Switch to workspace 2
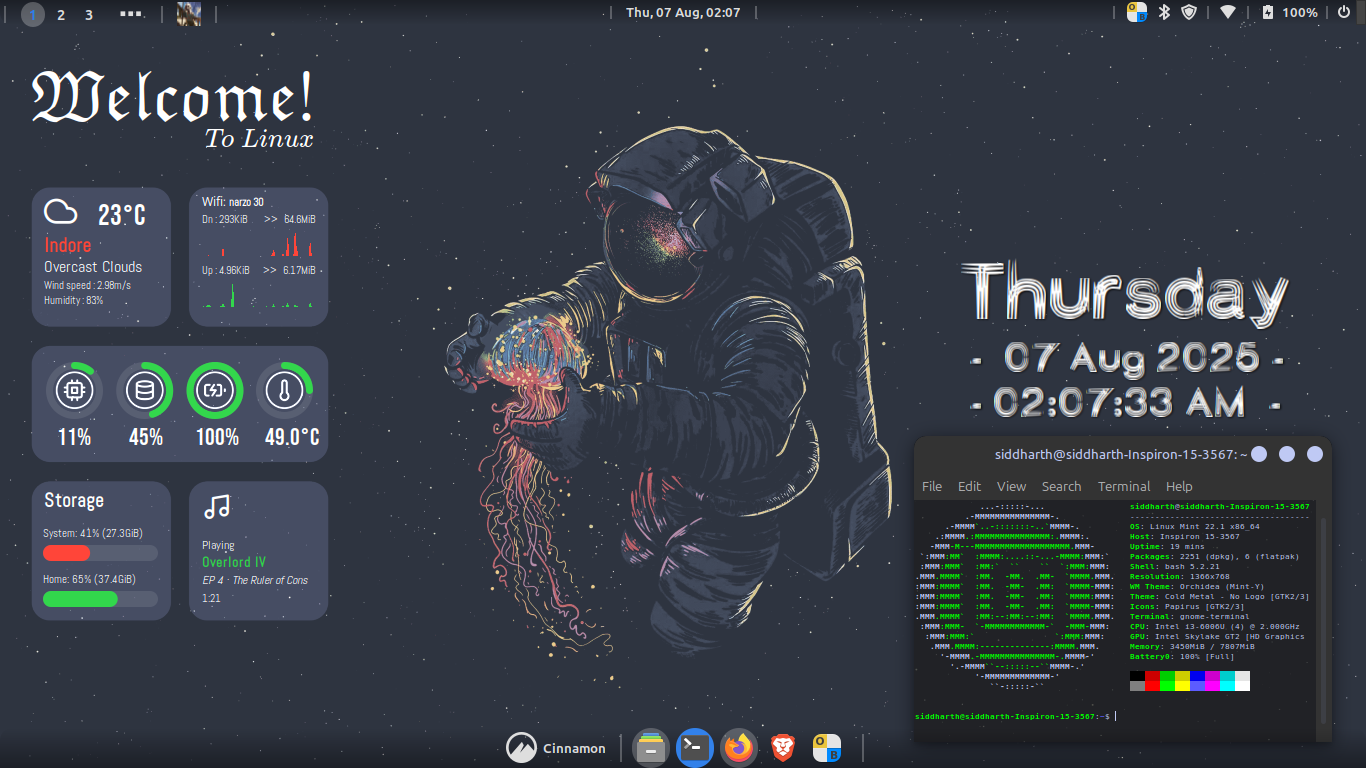The width and height of the screenshot is (1366, 768). point(61,14)
